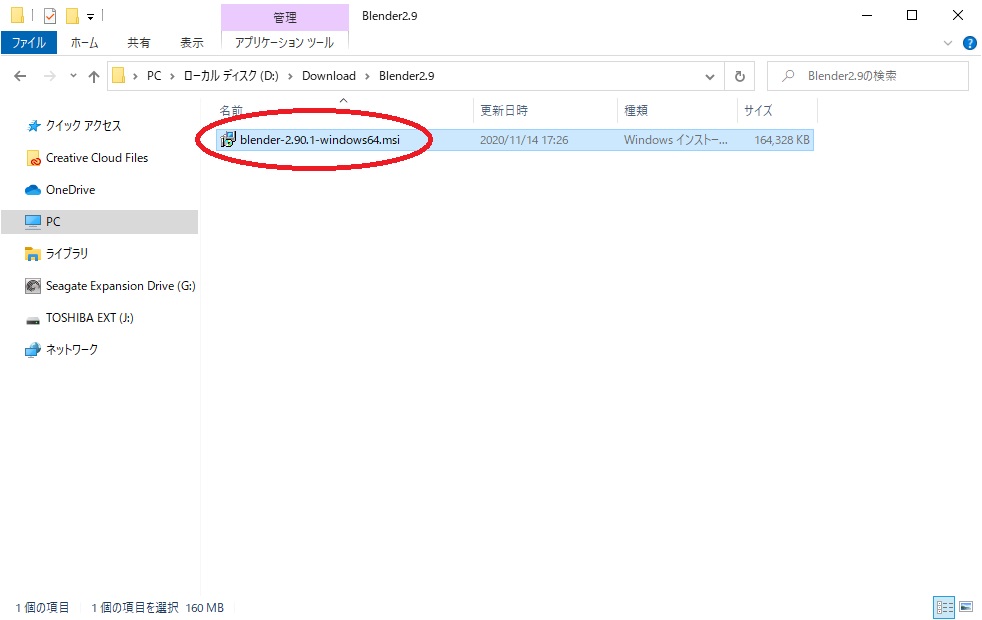The height and width of the screenshot is (620, 982).
Task: Refresh the current folder
Action: click(x=740, y=76)
